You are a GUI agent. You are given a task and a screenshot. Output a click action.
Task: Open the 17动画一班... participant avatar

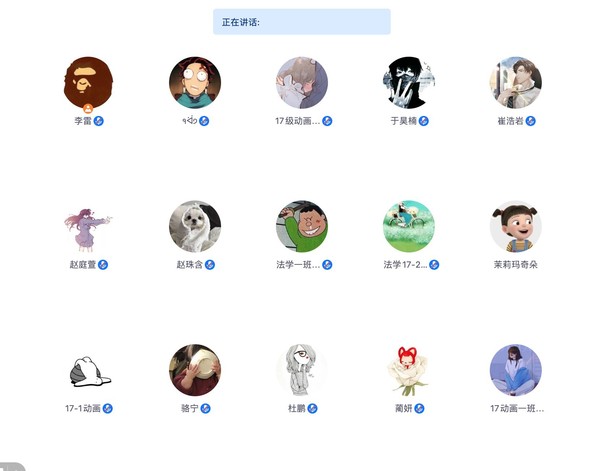click(x=516, y=370)
